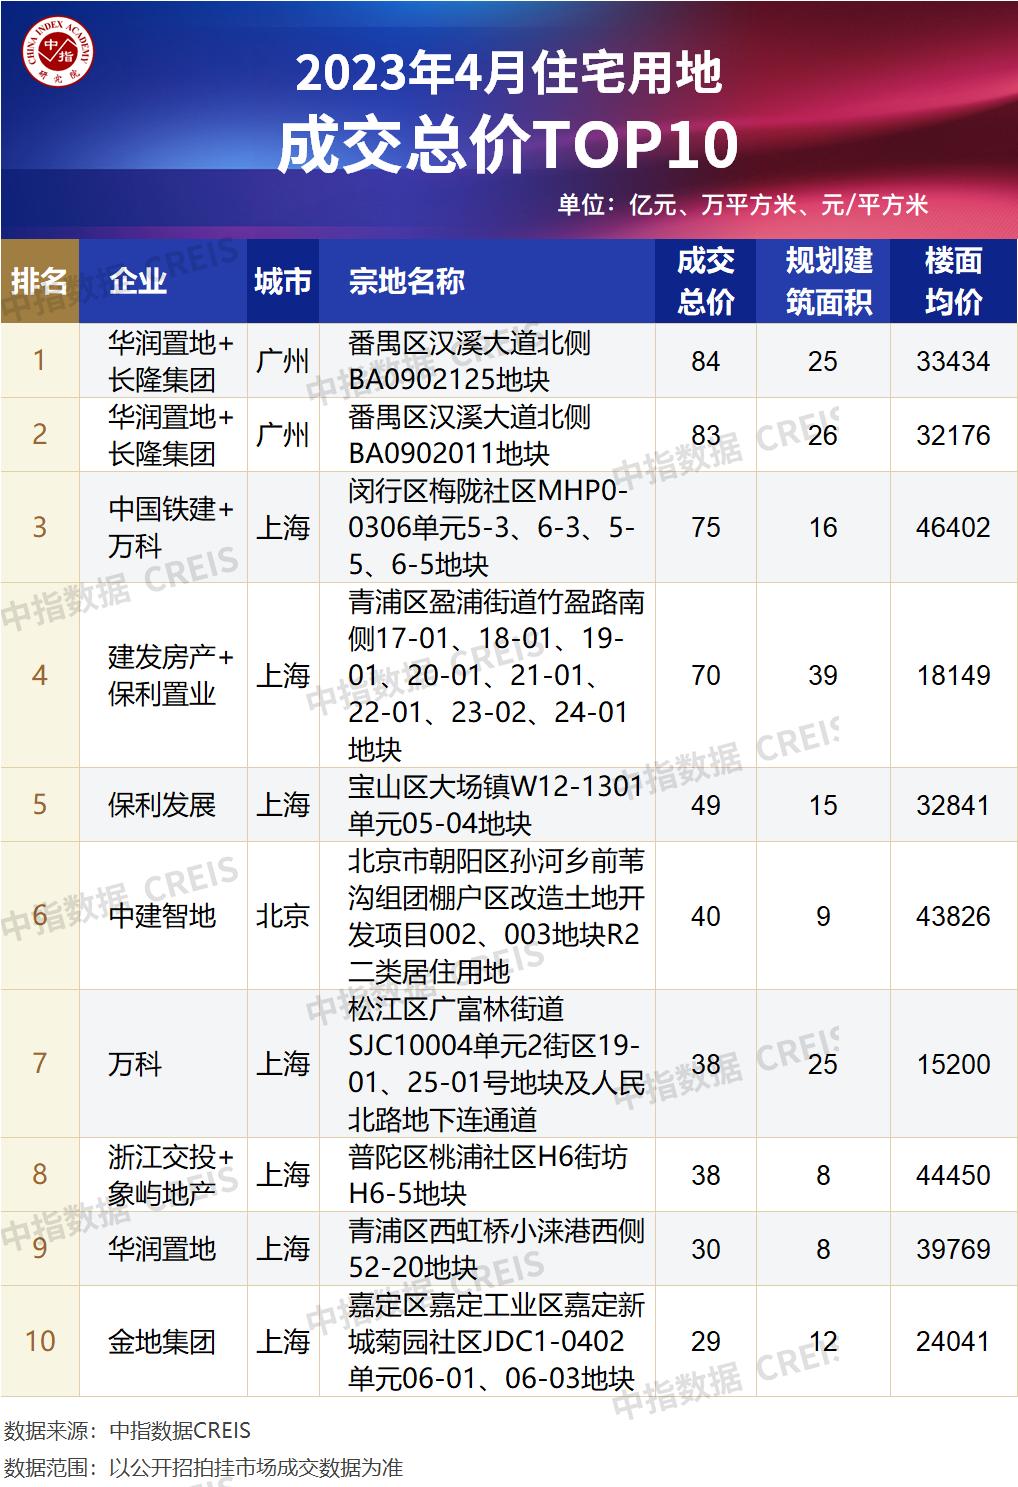Select the 中建智地 entry for 北京
1018x1487 pixels.
[166, 914]
